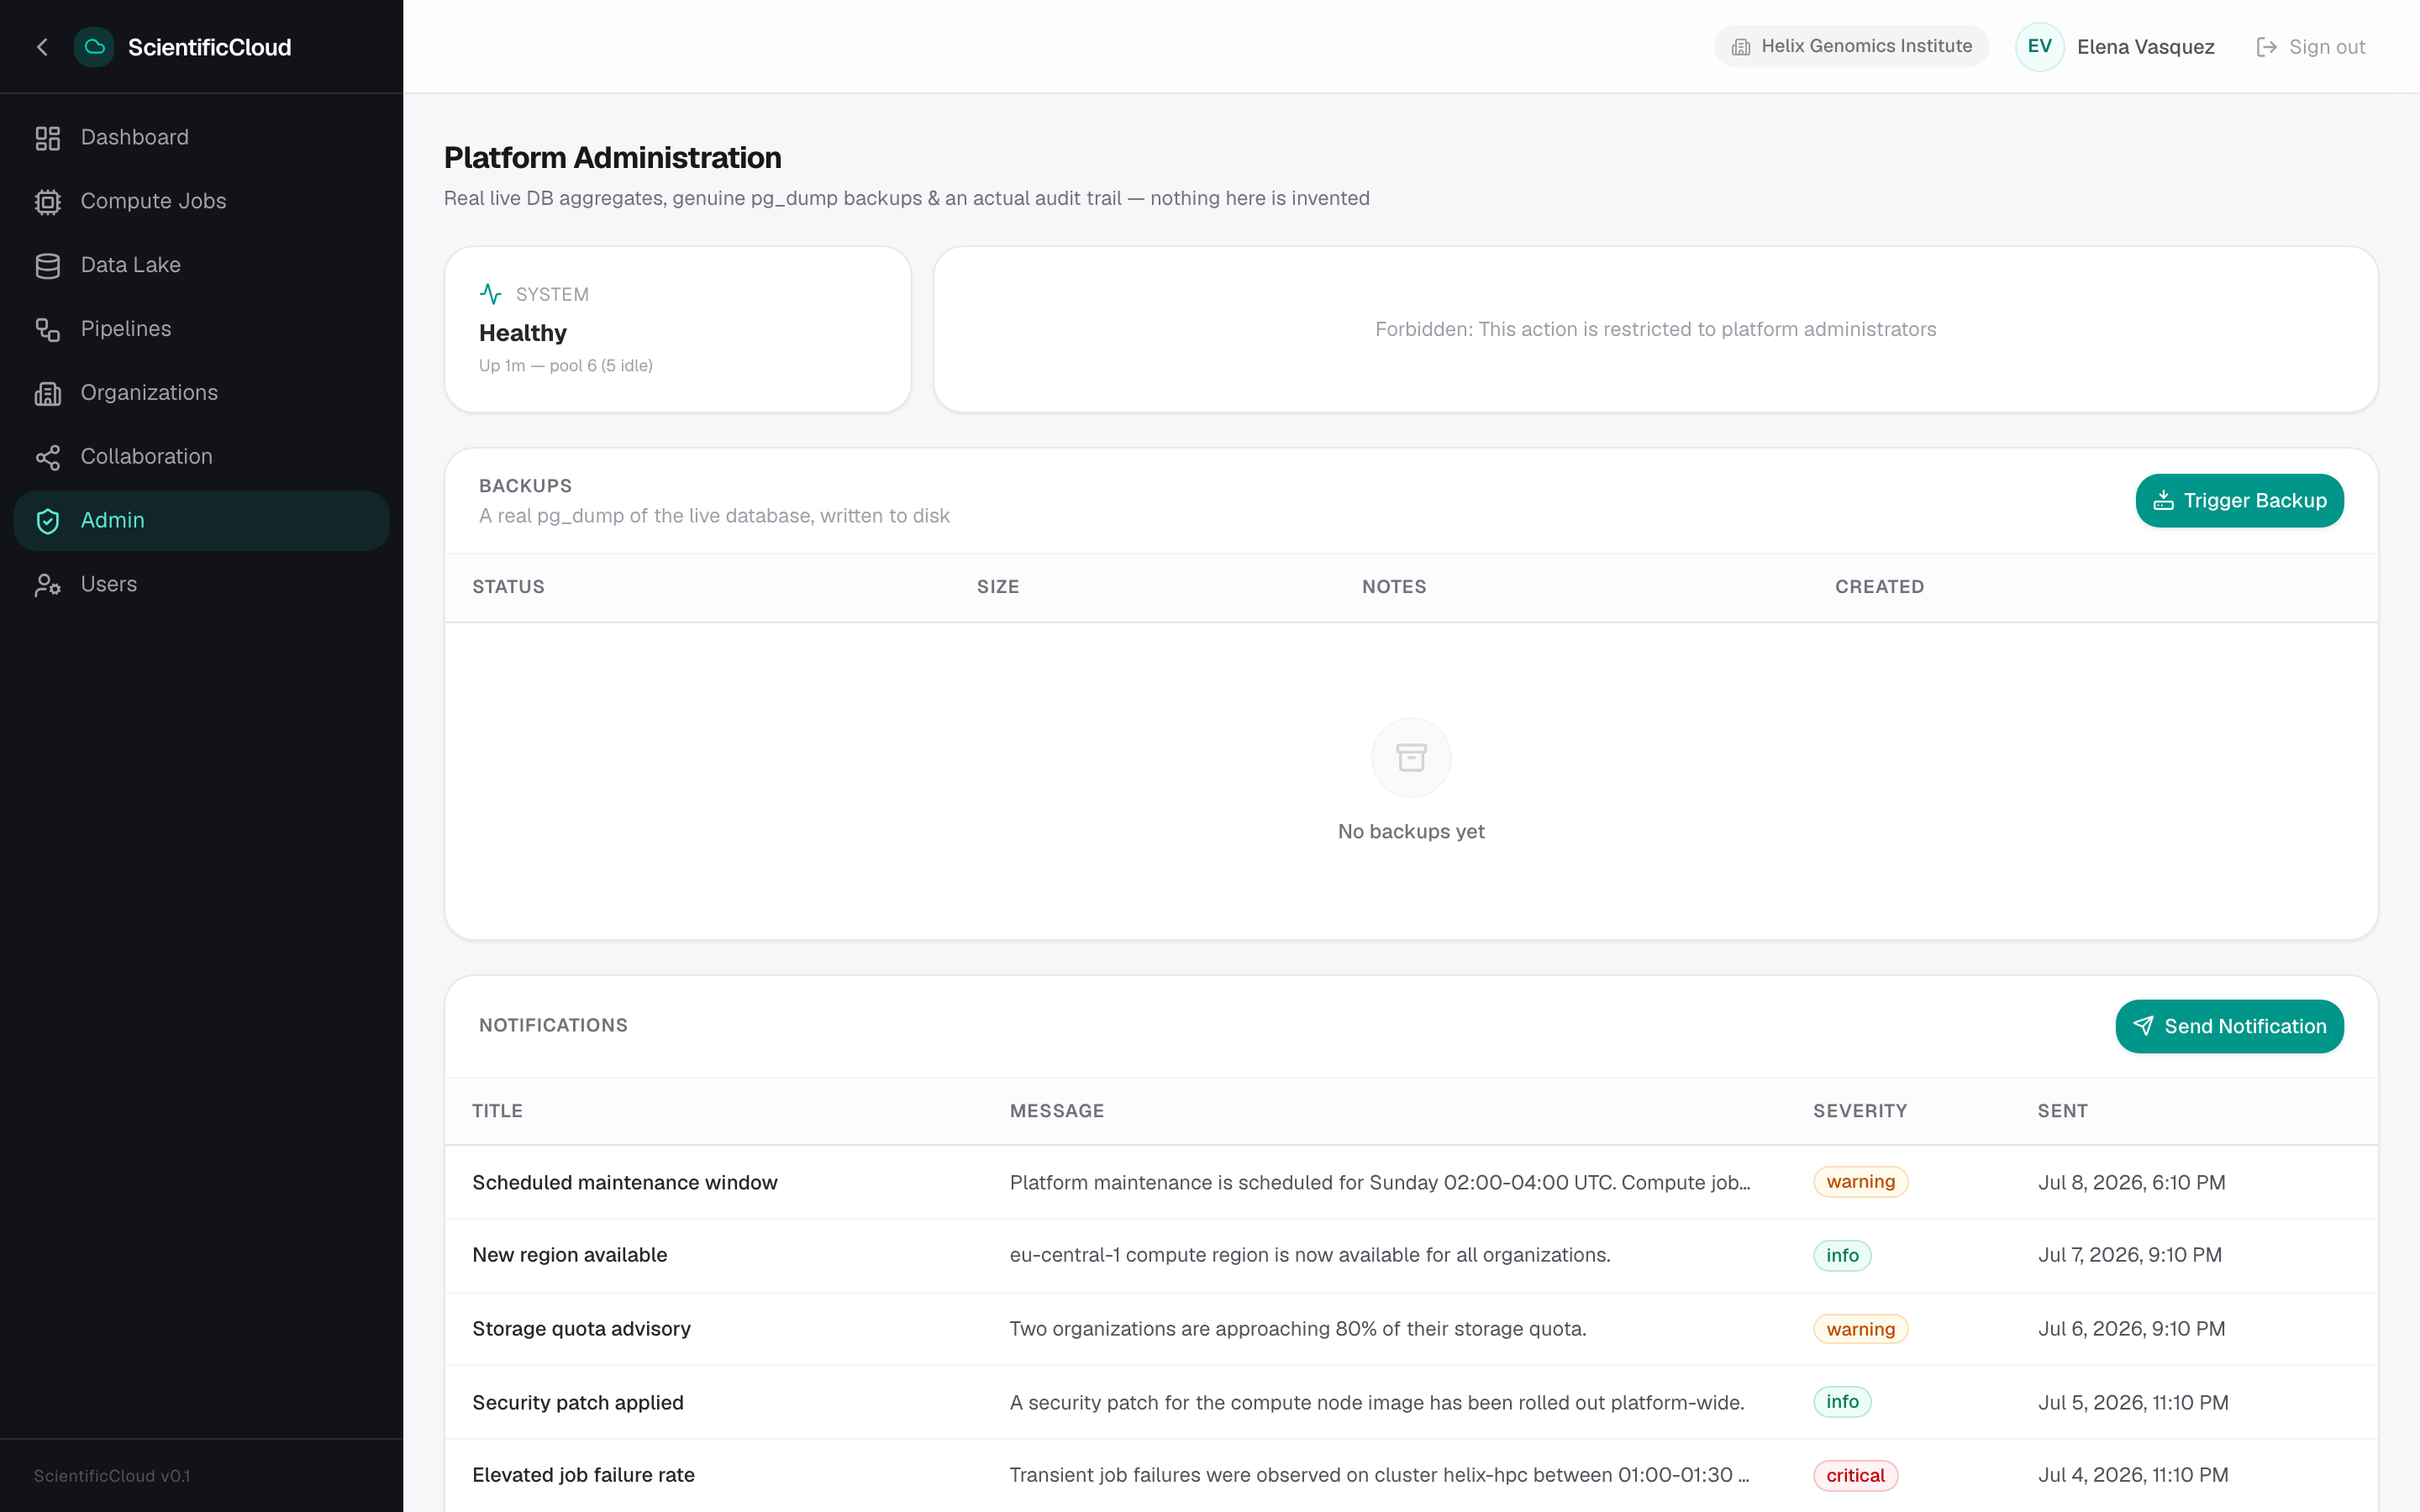Send a new notification
Screen dimensions: 2420x1512
[x=2229, y=1026]
